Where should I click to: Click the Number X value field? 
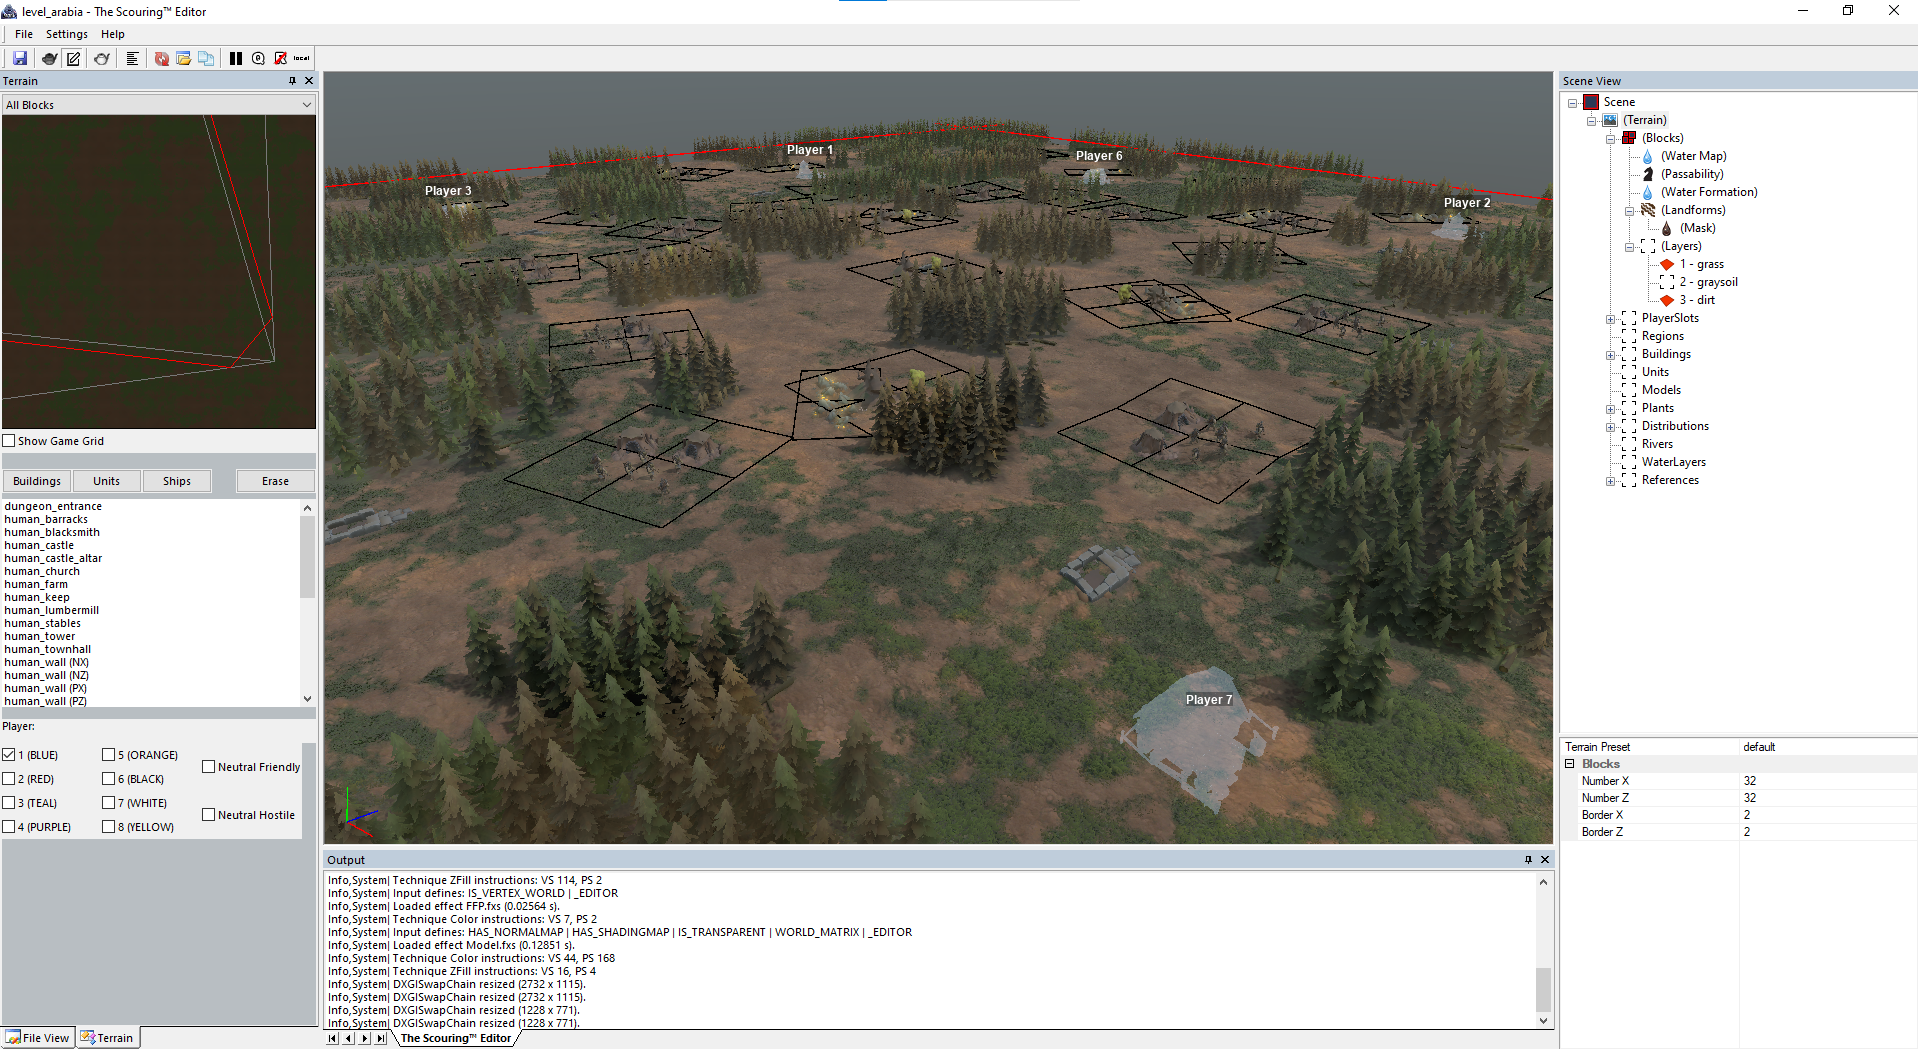click(1828, 781)
